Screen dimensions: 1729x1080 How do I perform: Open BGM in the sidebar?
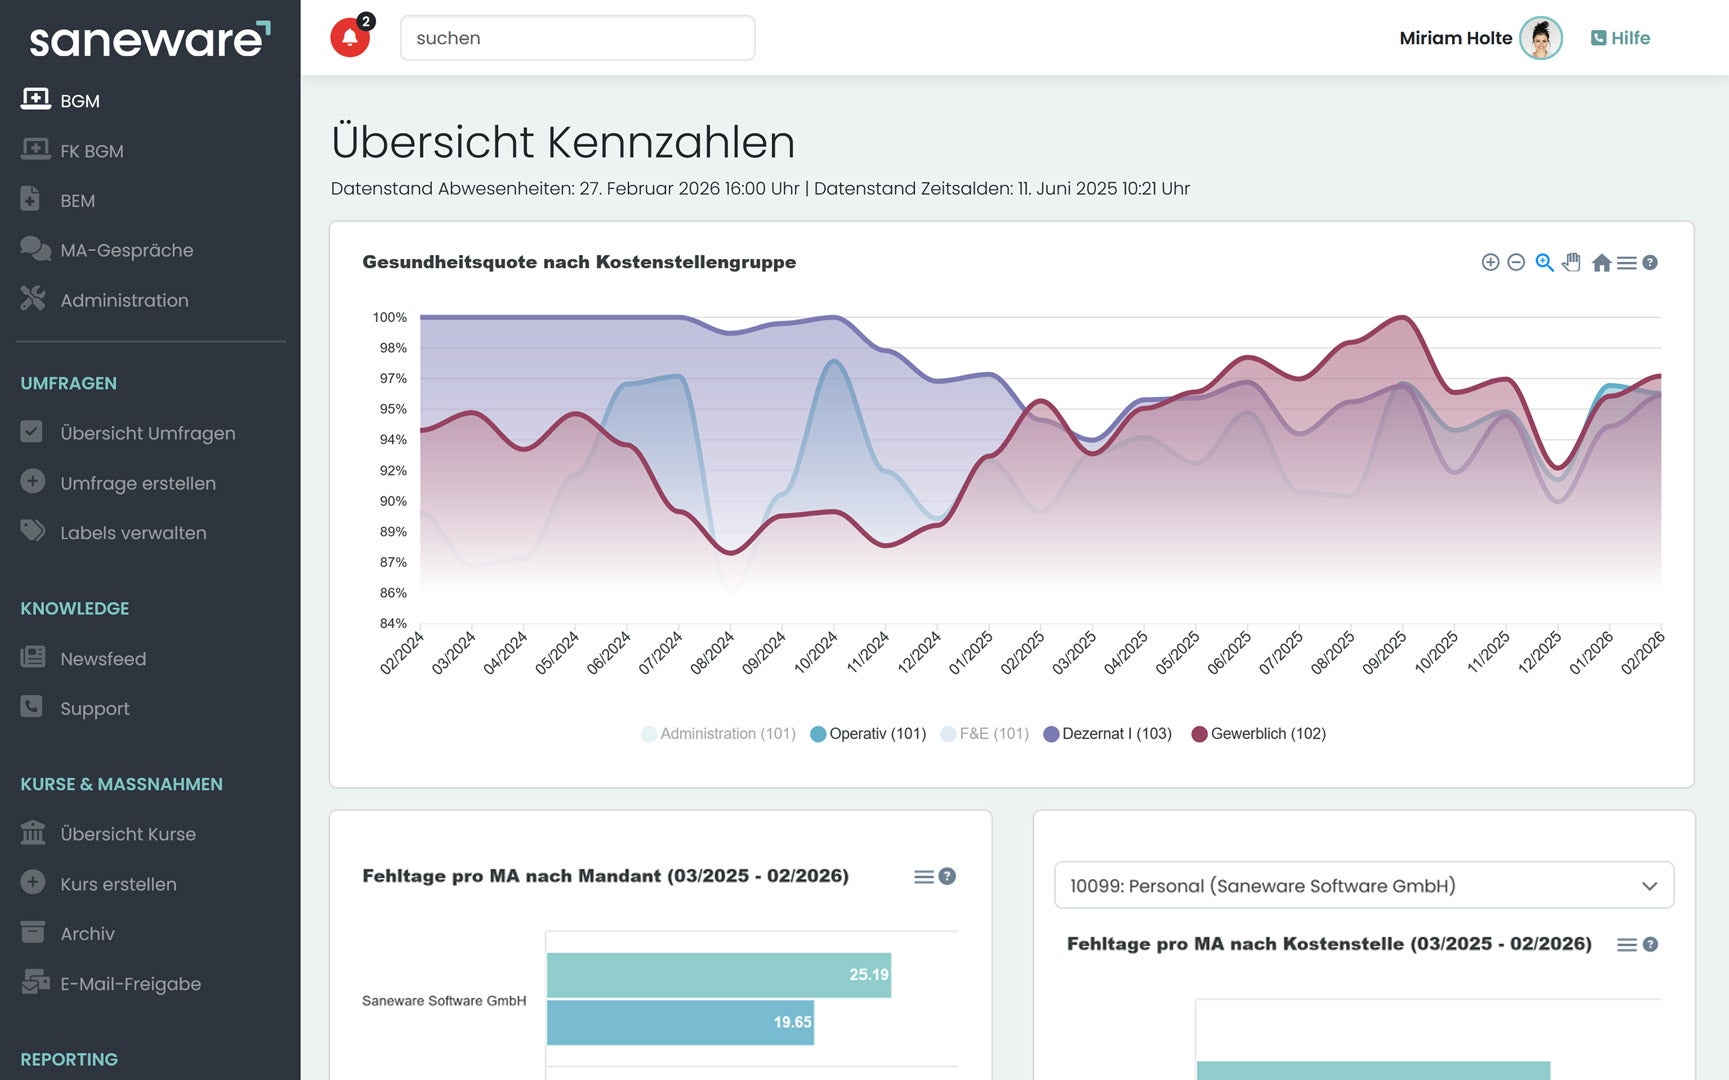click(x=80, y=101)
